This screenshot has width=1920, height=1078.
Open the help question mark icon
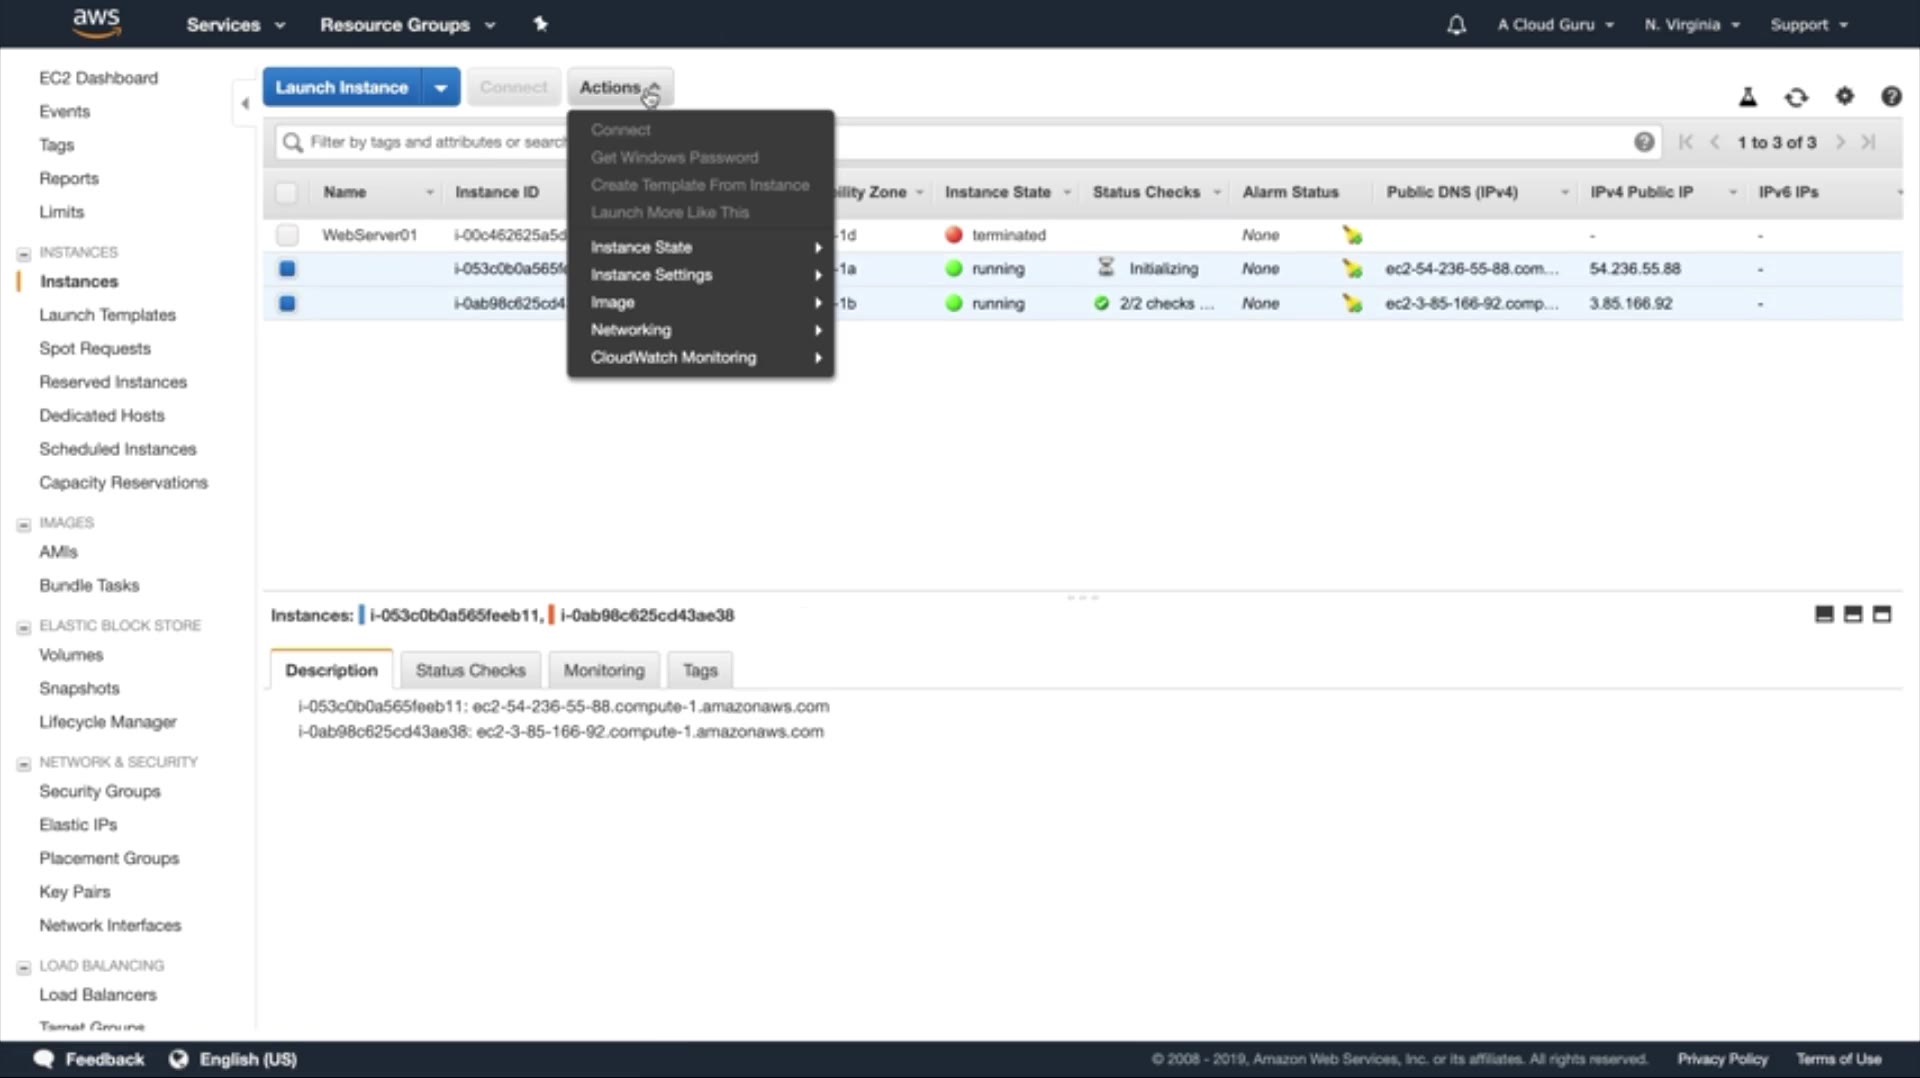click(1890, 96)
